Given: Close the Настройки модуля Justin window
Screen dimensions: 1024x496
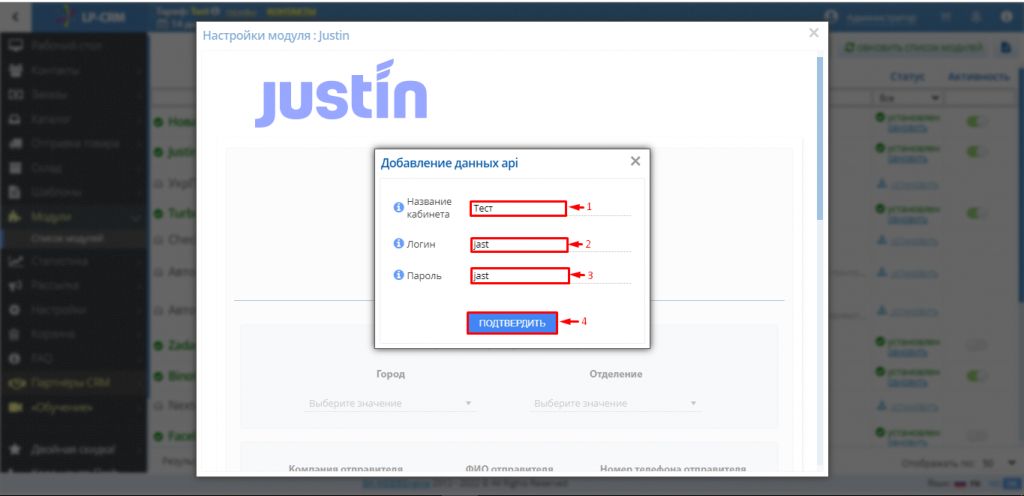Looking at the screenshot, I should click(x=813, y=33).
